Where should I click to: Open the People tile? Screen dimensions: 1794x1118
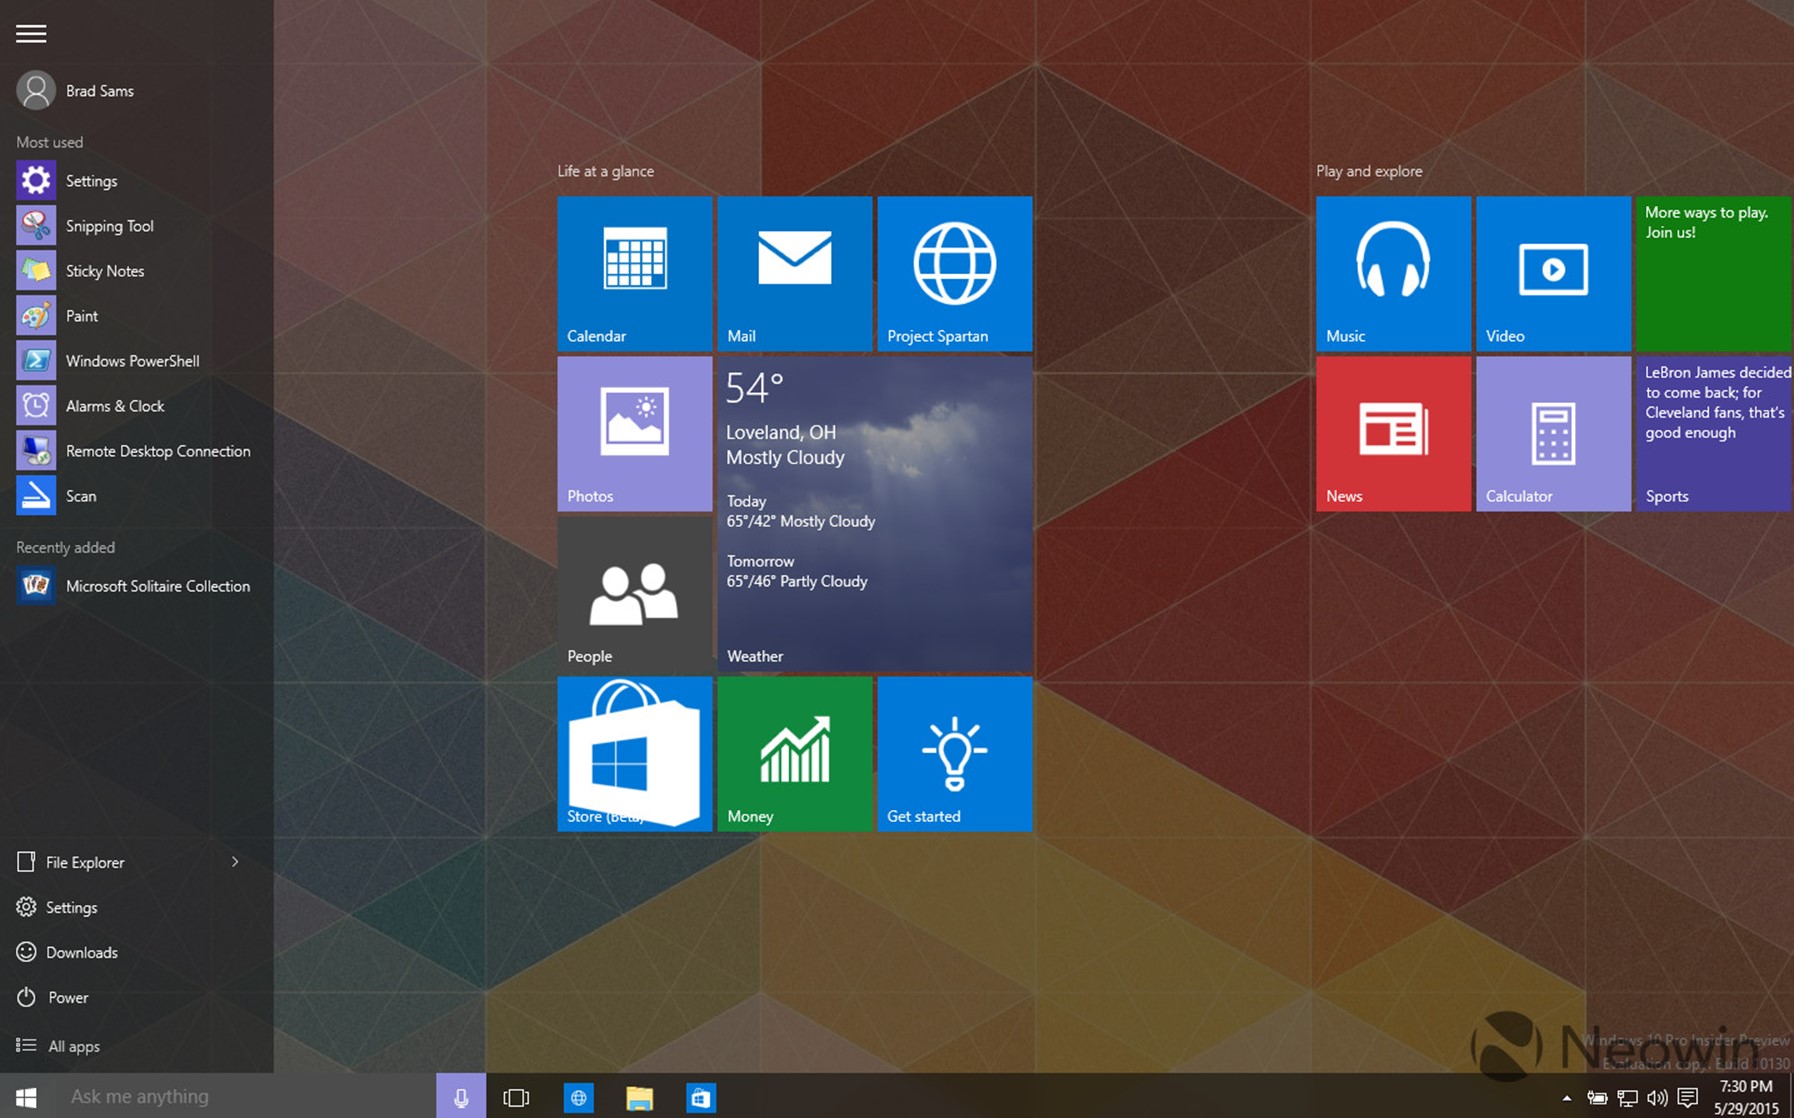634,593
